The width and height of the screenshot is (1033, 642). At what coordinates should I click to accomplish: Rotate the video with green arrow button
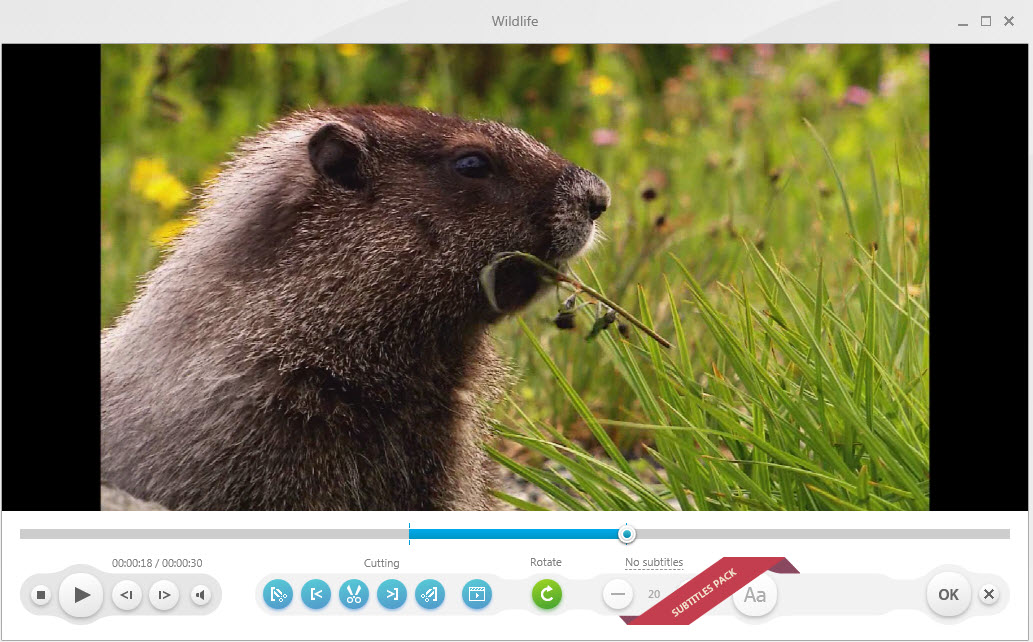(x=547, y=595)
